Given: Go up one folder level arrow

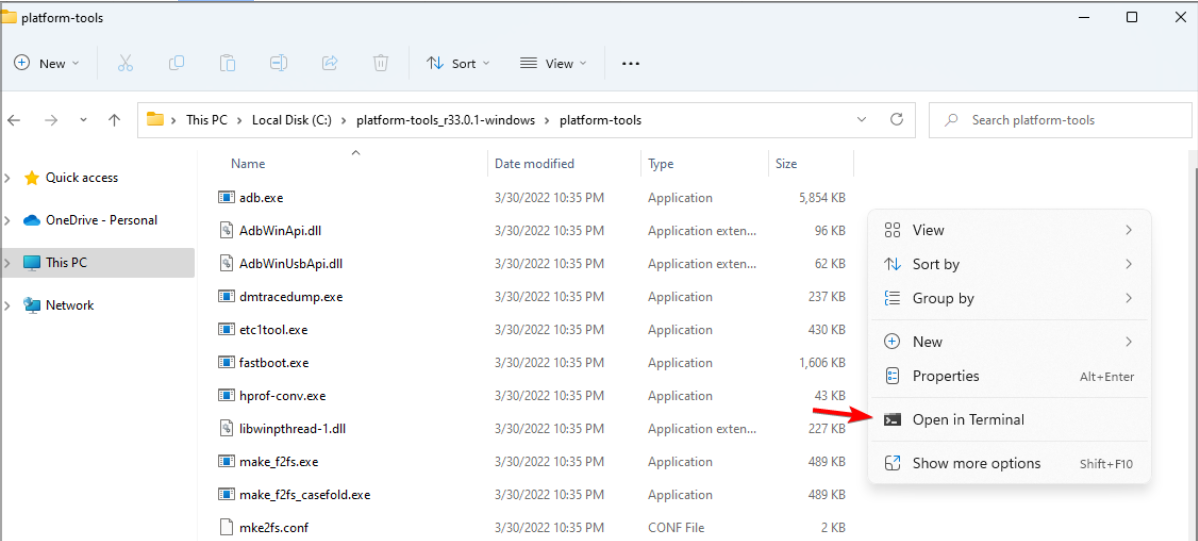Looking at the screenshot, I should (114, 120).
